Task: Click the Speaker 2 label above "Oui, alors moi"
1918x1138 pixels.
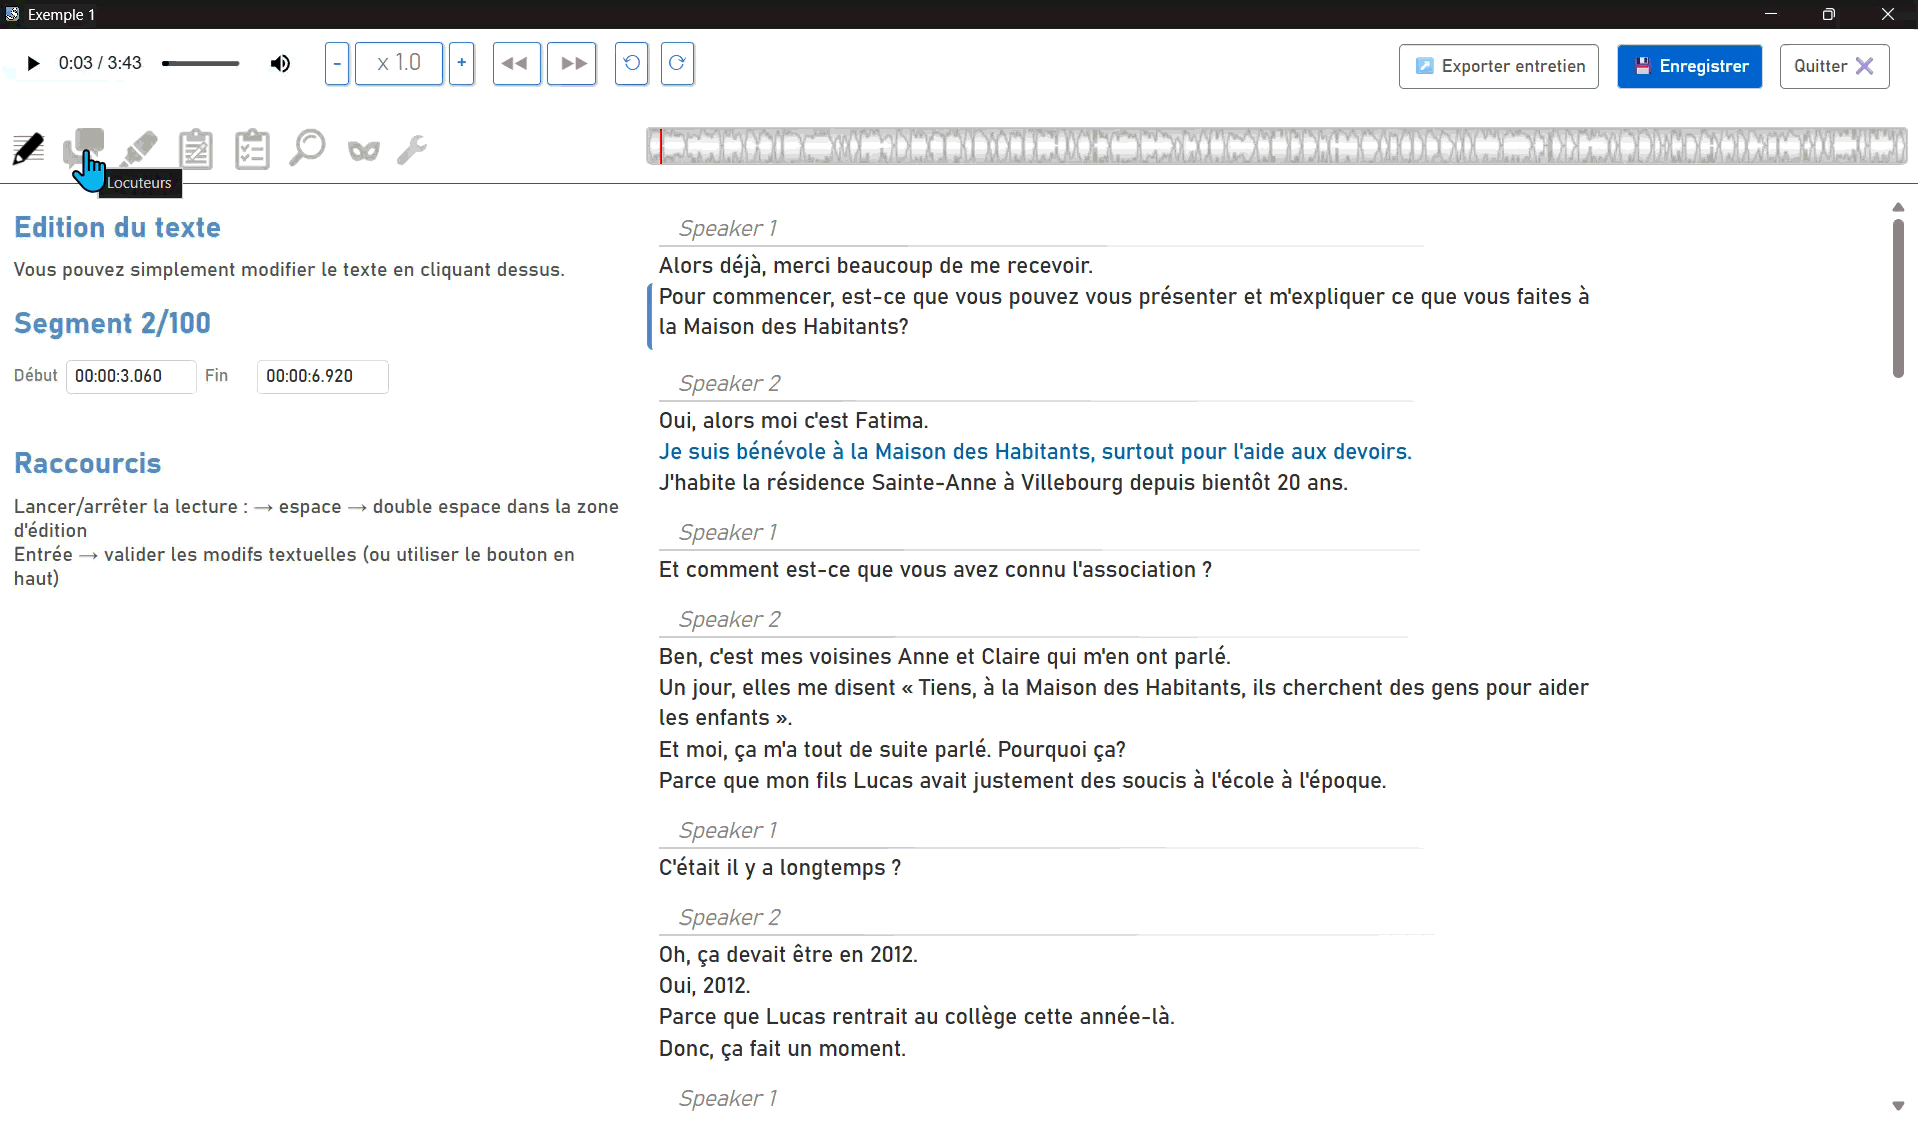Action: pos(730,383)
